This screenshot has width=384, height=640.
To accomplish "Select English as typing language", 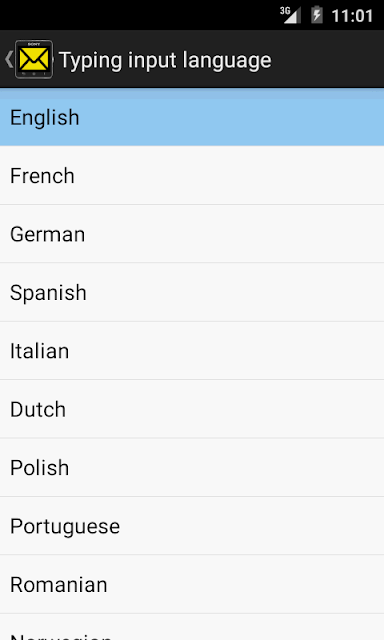I will (192, 118).
